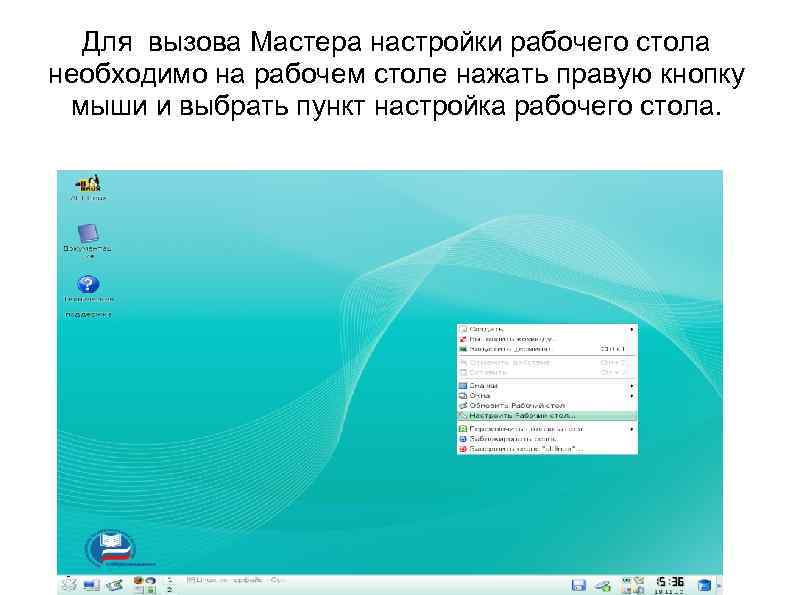Image resolution: width=794 pixels, height=595 pixels.
Task: Open the 'Создать' submenu in the context menu
Action: pos(547,329)
